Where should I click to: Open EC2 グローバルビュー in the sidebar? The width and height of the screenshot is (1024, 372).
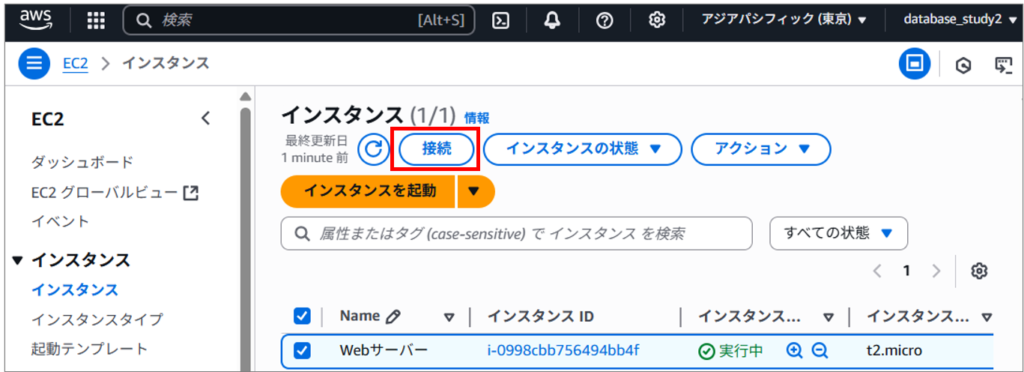114,192
